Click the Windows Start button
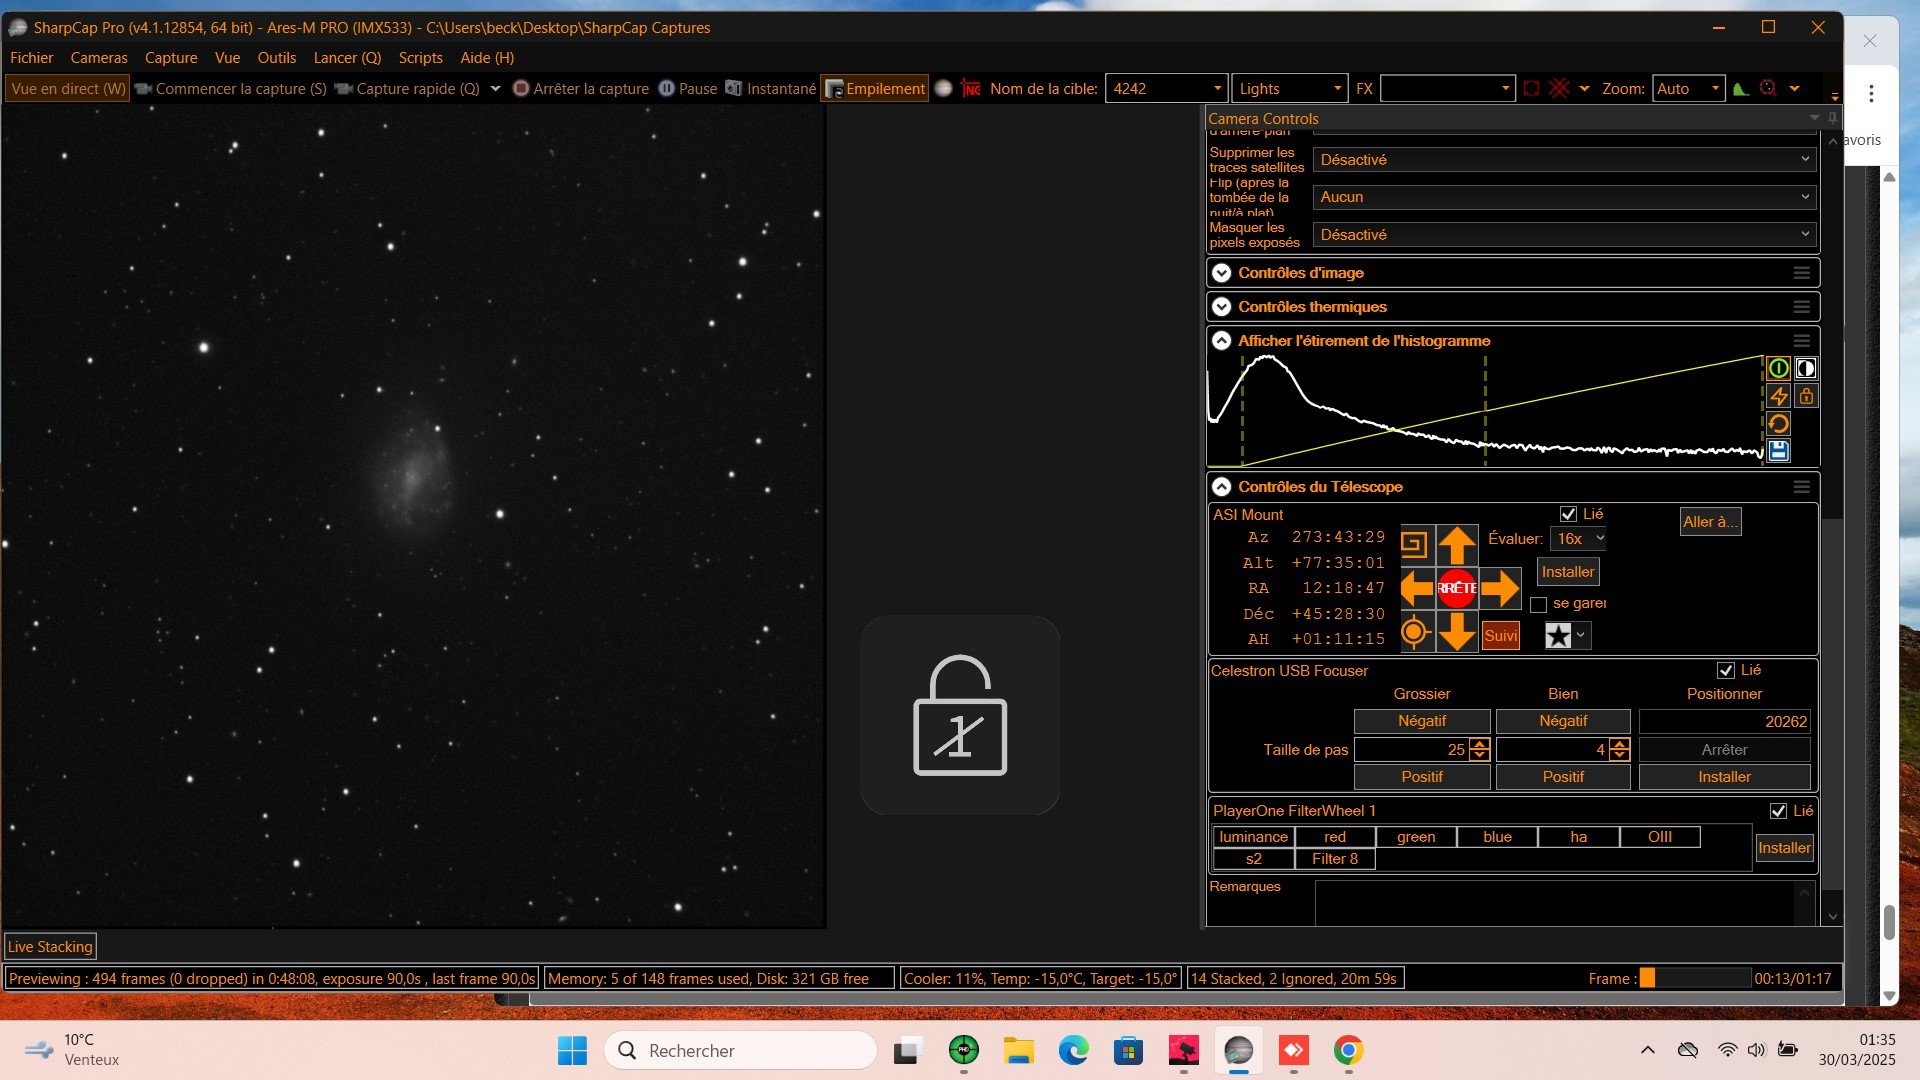The height and width of the screenshot is (1080, 1920). coord(573,1050)
